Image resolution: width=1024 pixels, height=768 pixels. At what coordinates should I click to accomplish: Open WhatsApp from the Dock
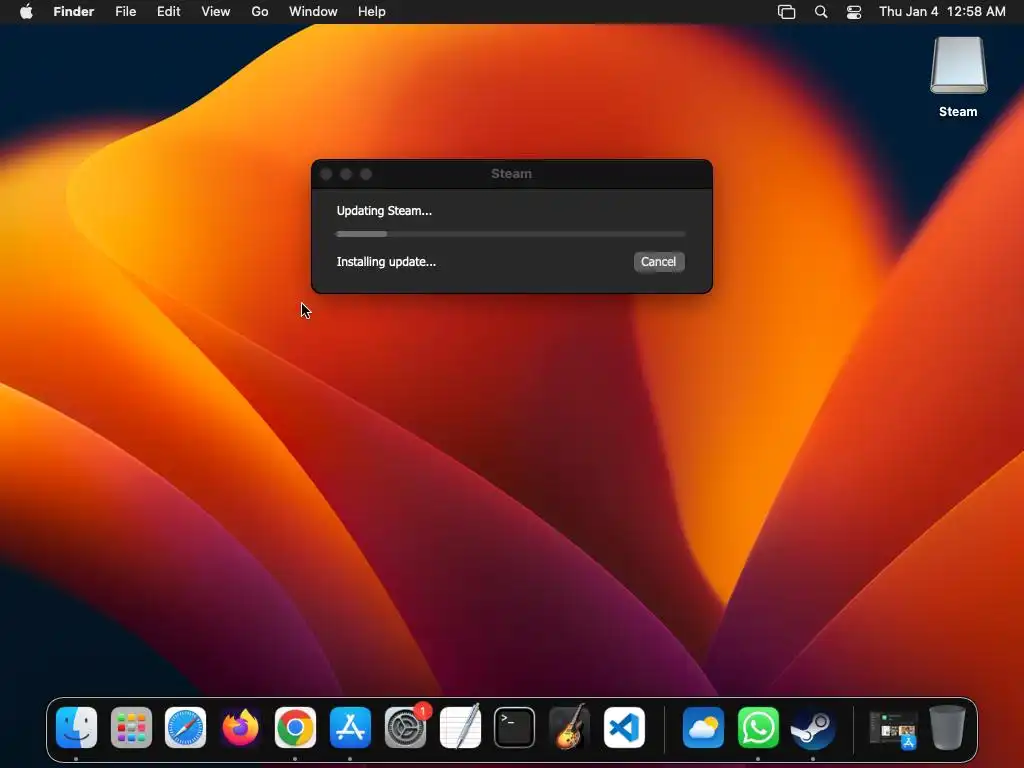tap(758, 728)
